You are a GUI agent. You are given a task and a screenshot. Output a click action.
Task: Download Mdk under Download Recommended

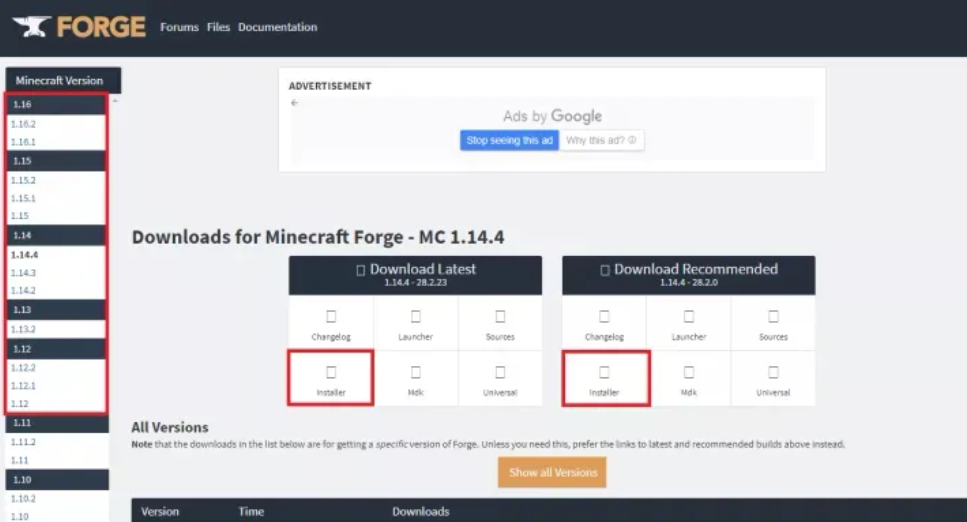689,379
